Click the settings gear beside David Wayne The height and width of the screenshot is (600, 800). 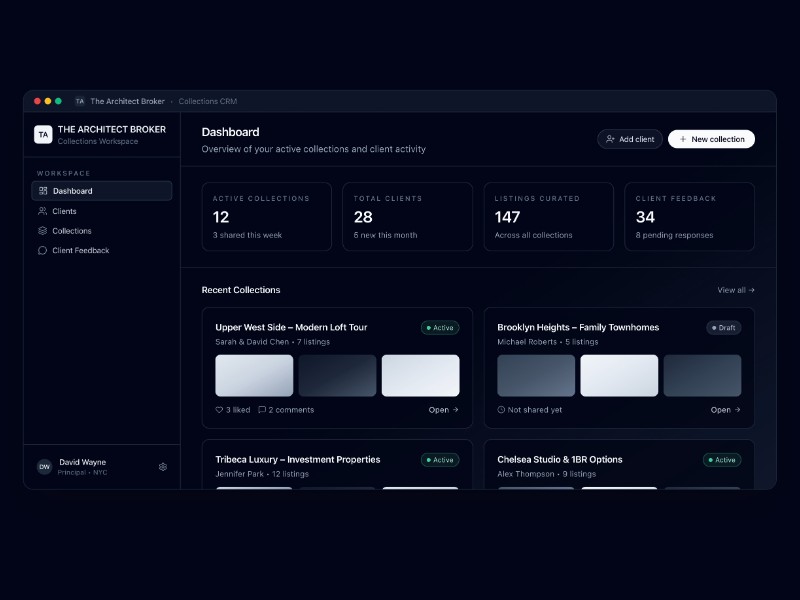pos(163,467)
